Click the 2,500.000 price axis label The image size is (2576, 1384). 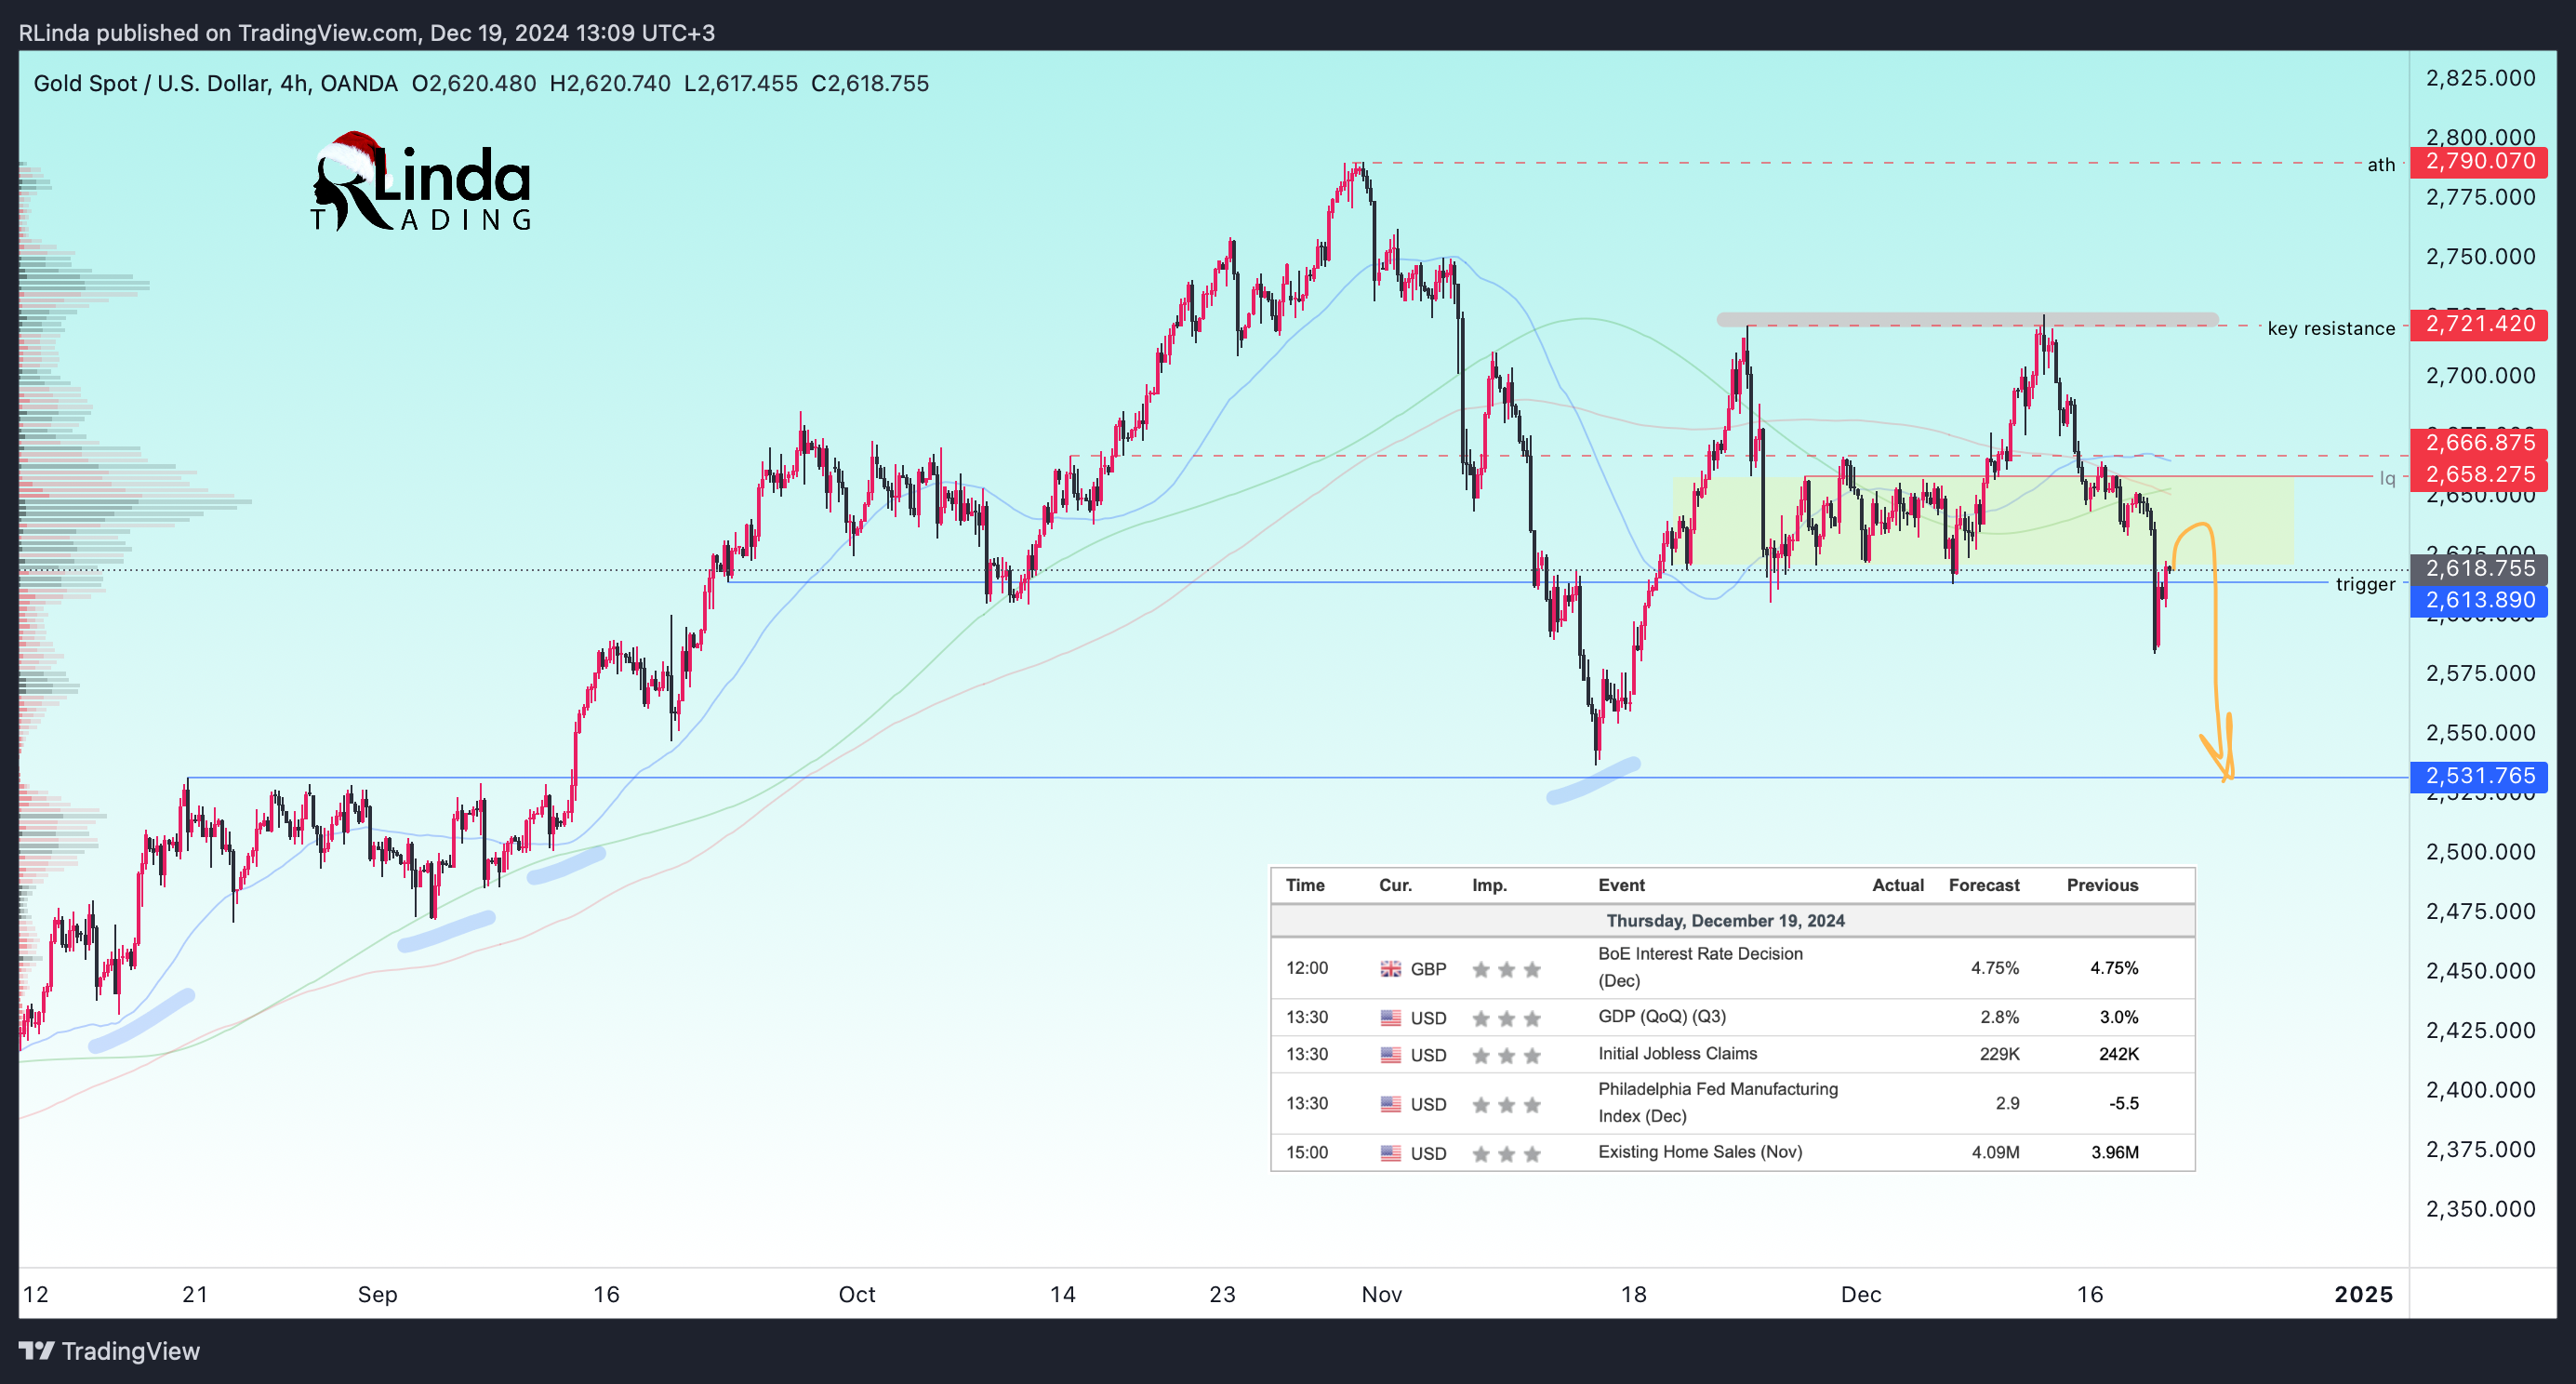pos(2480,852)
